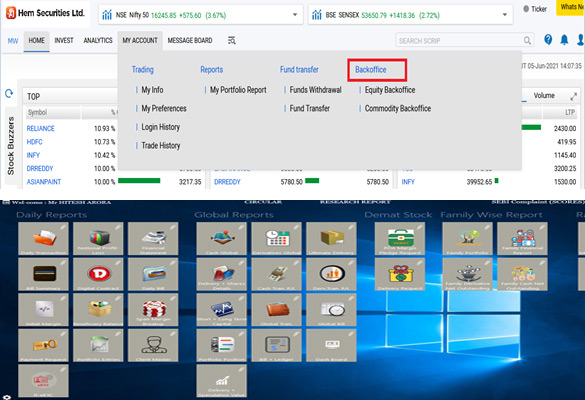This screenshot has width=585, height=400.
Task: Open the R-eKYC tile
Action: click(43, 381)
